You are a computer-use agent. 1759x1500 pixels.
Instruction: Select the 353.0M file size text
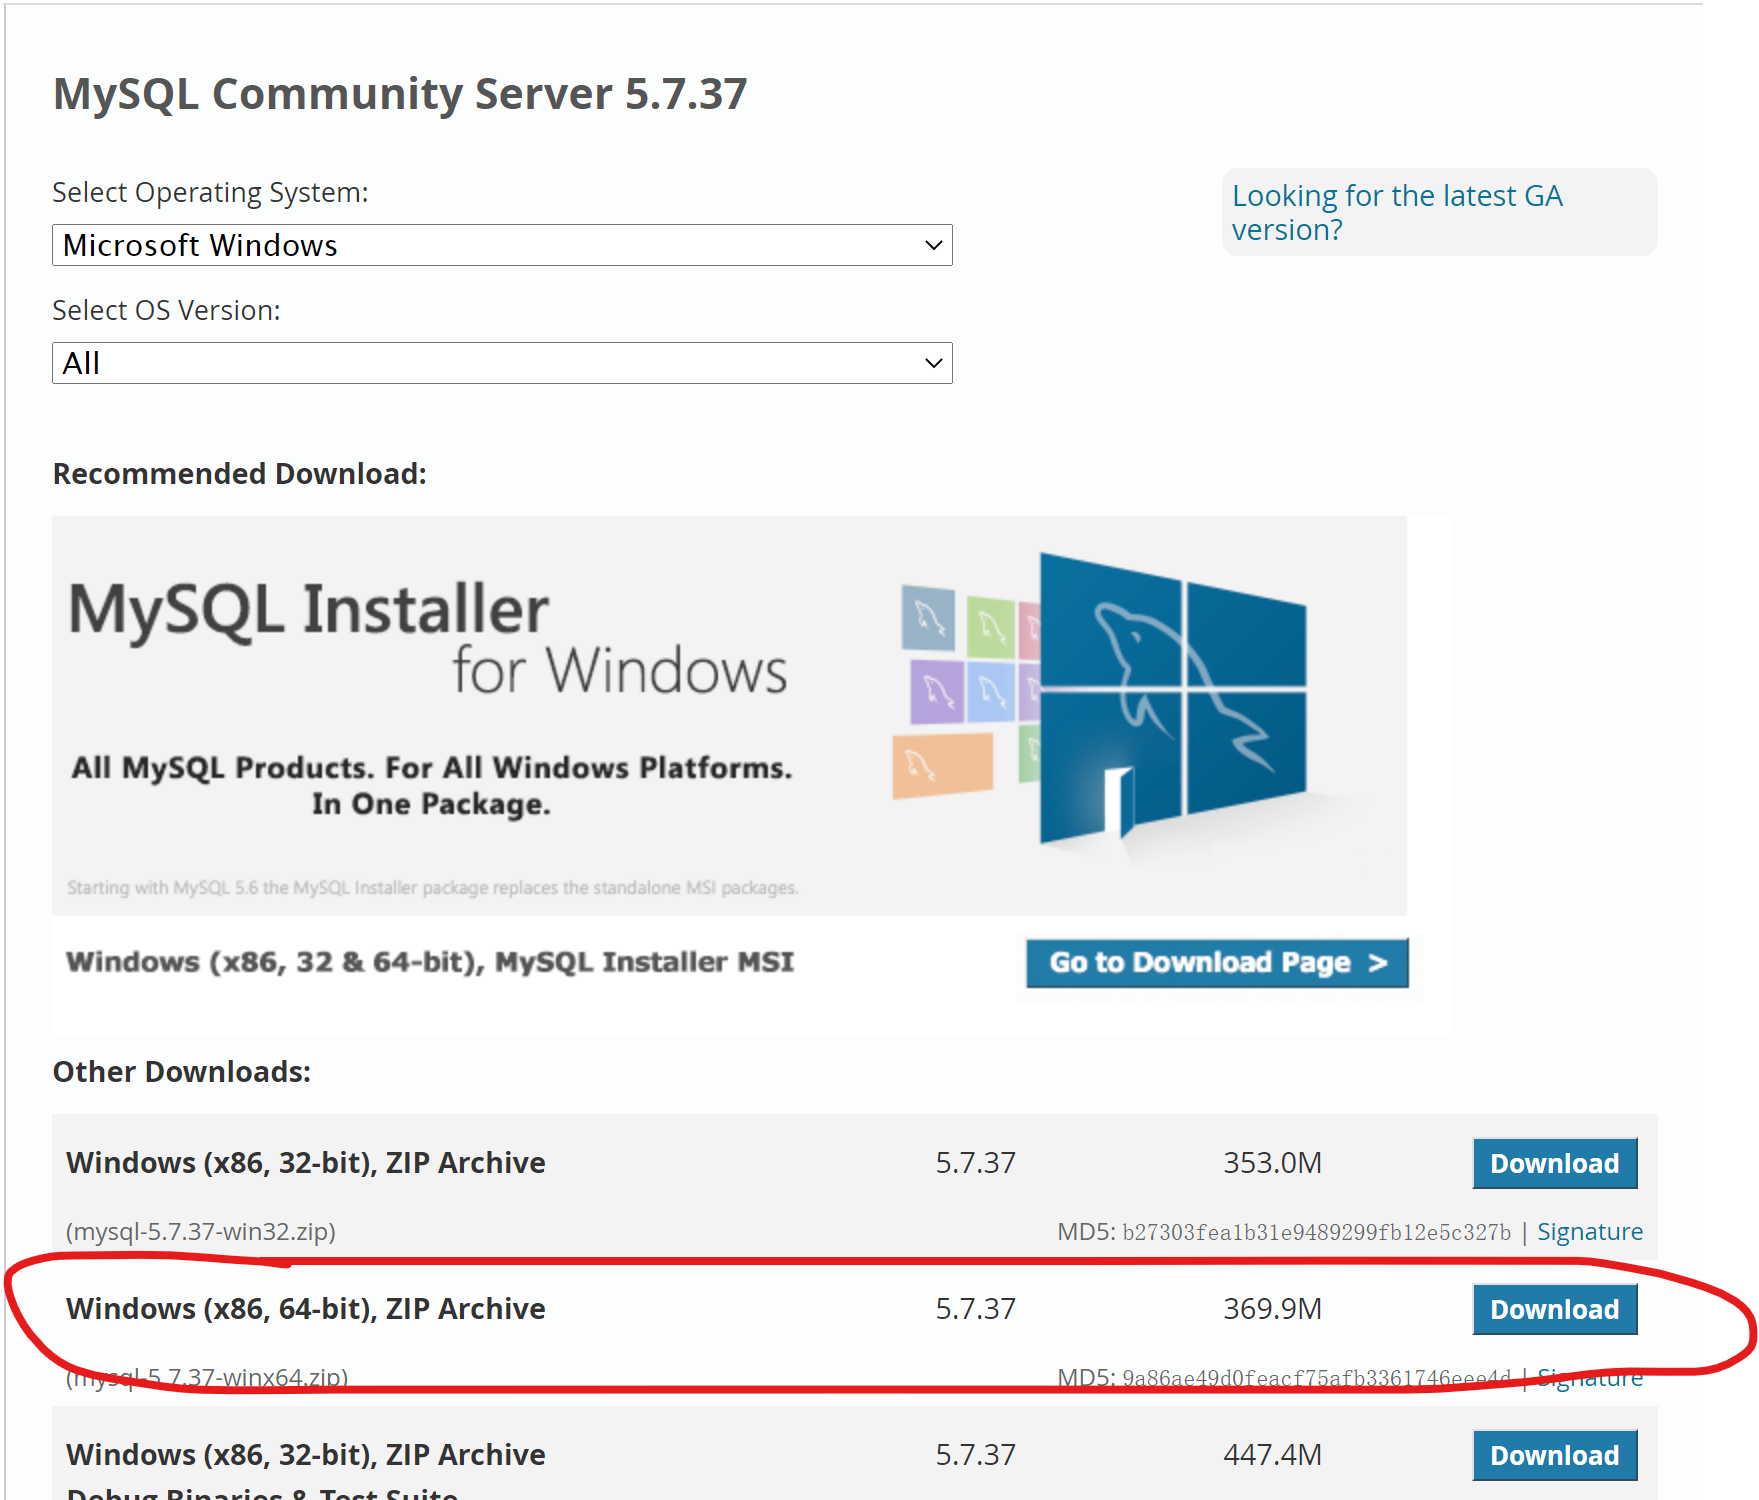click(x=1272, y=1163)
